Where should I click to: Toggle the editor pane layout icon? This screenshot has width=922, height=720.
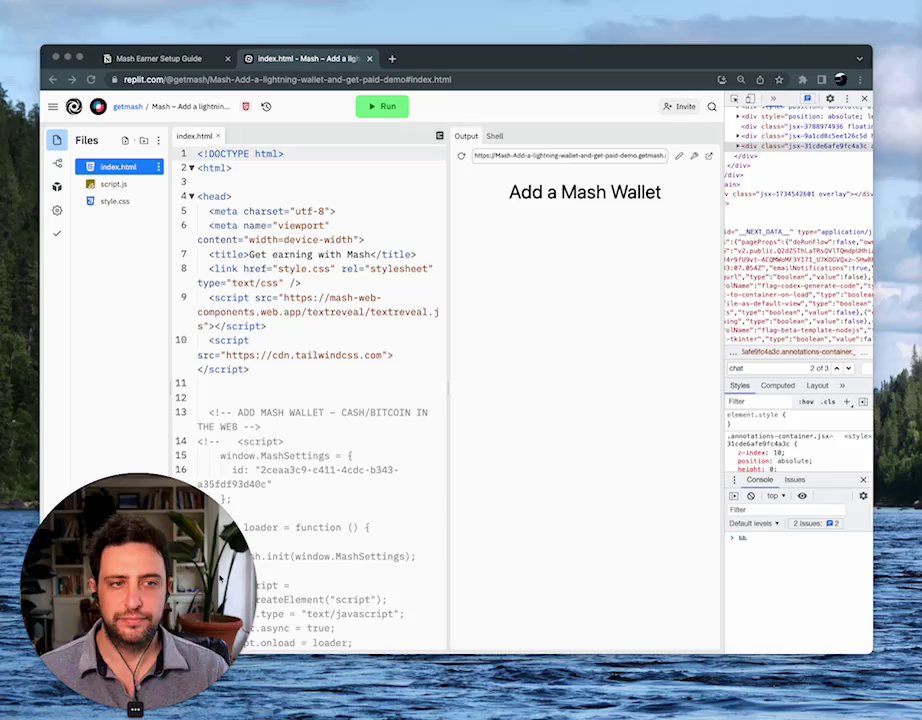[x=440, y=136]
